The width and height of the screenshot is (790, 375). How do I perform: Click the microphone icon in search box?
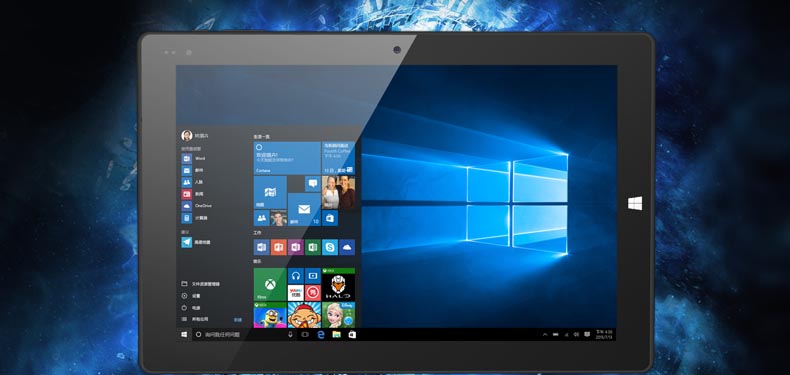(290, 334)
